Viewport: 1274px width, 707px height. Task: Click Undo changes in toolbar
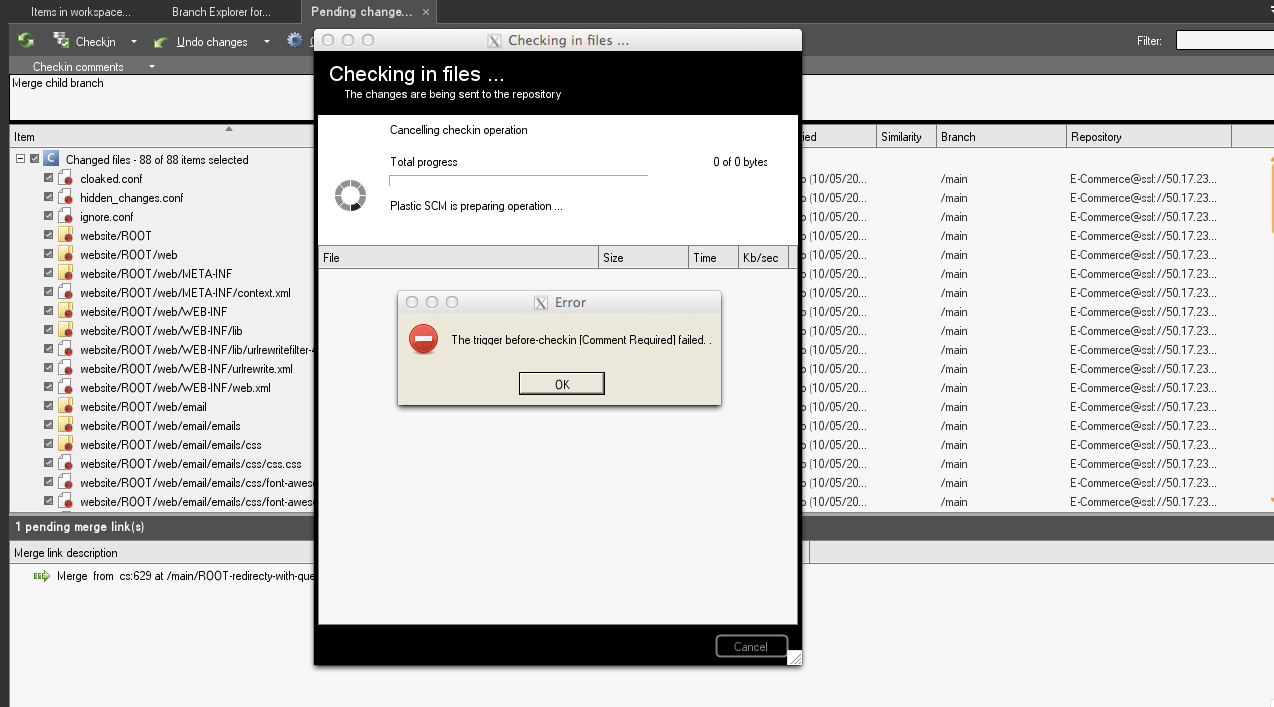tap(200, 42)
